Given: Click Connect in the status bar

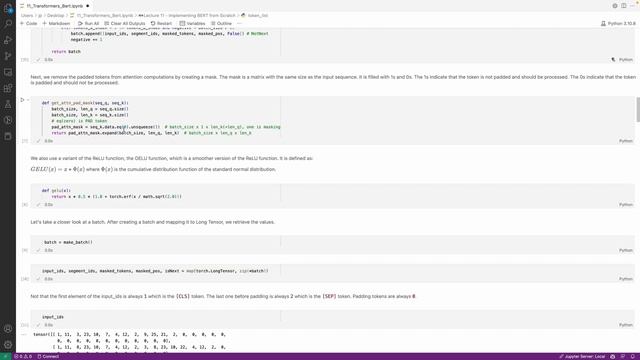Looking at the screenshot, I should coord(48,356).
